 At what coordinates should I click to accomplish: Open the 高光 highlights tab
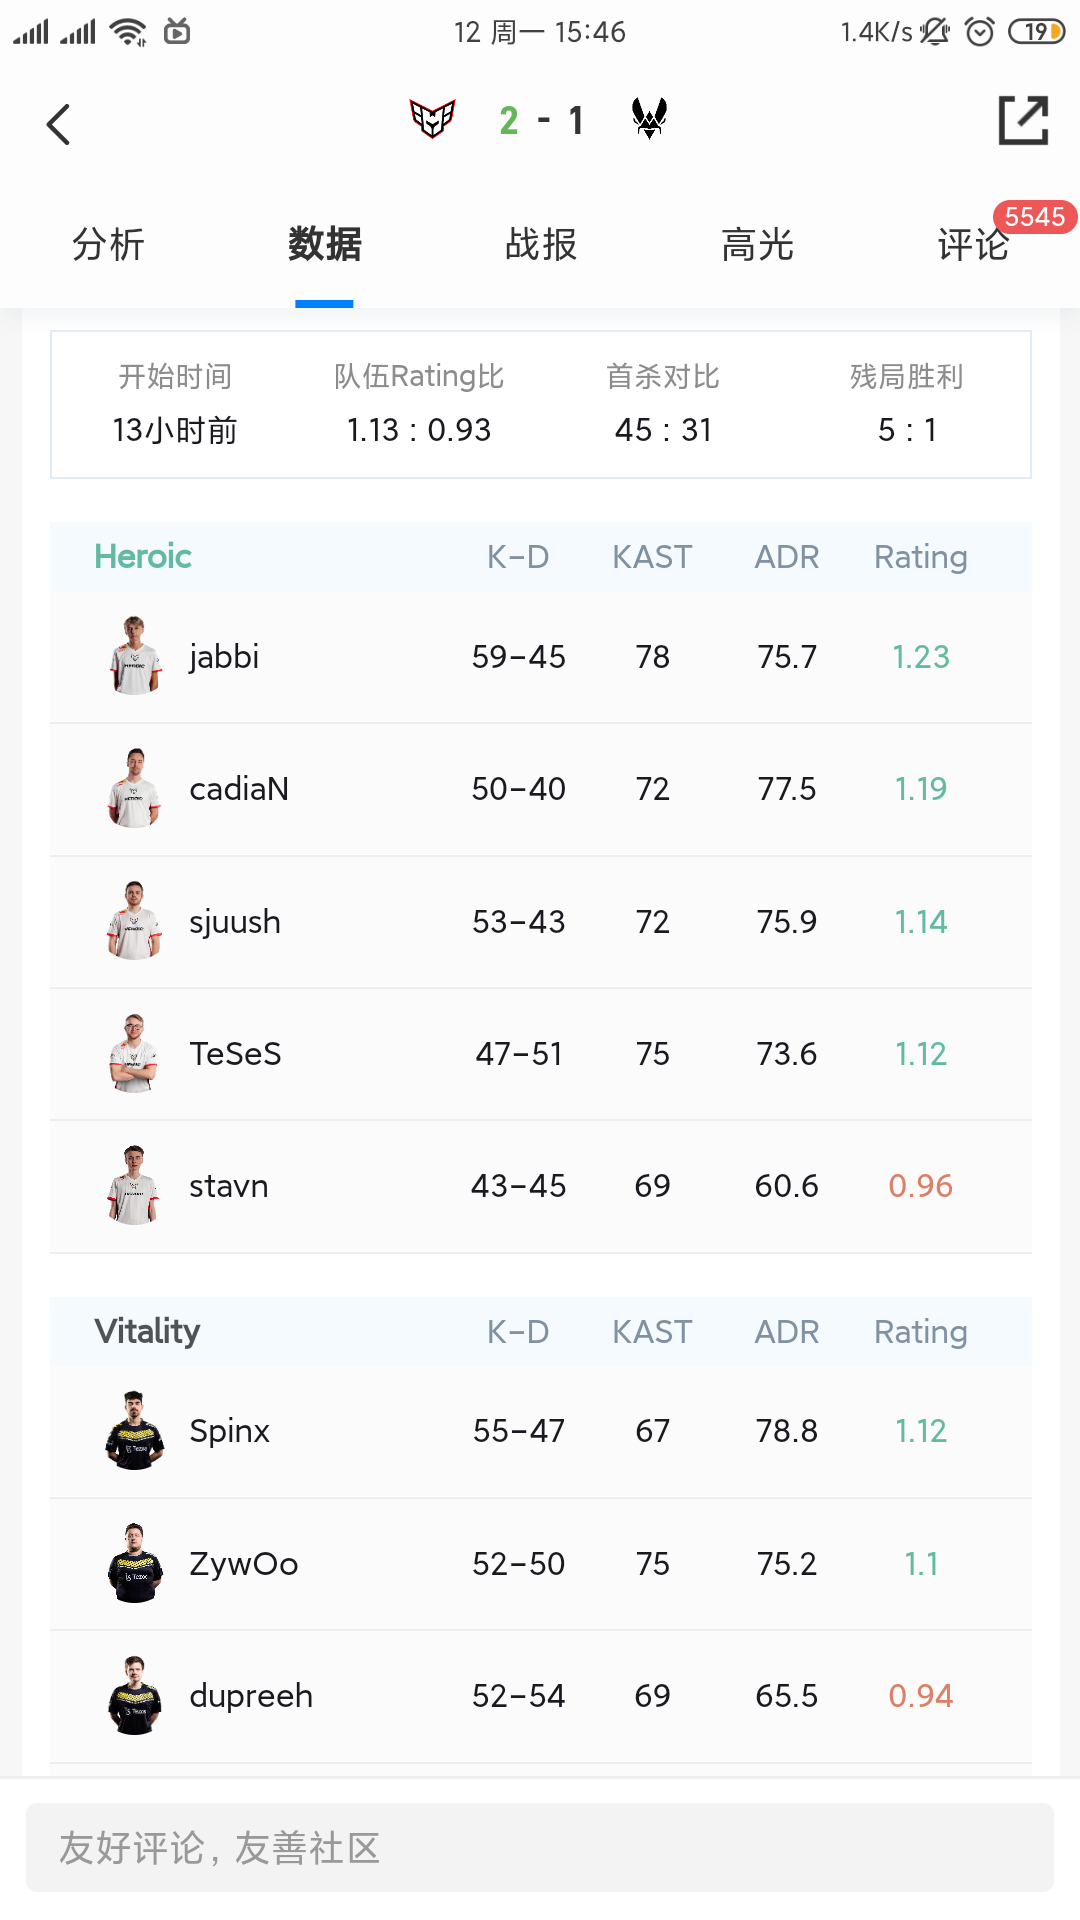tap(757, 244)
